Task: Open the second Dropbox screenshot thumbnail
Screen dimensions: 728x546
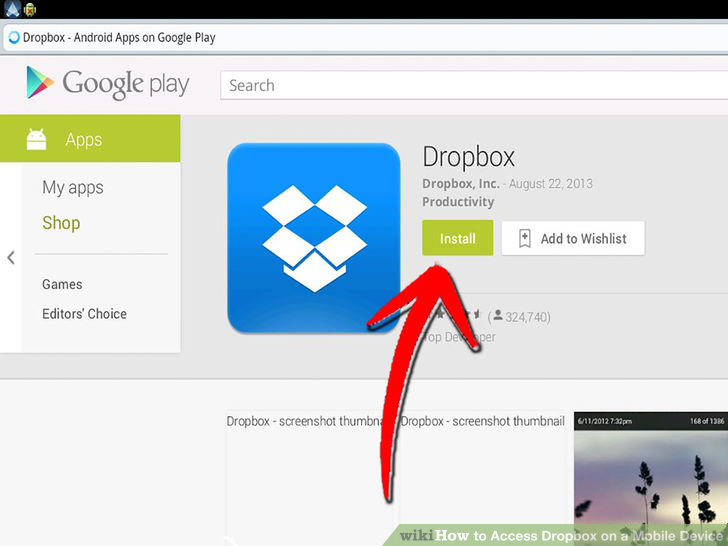Action: [483, 478]
